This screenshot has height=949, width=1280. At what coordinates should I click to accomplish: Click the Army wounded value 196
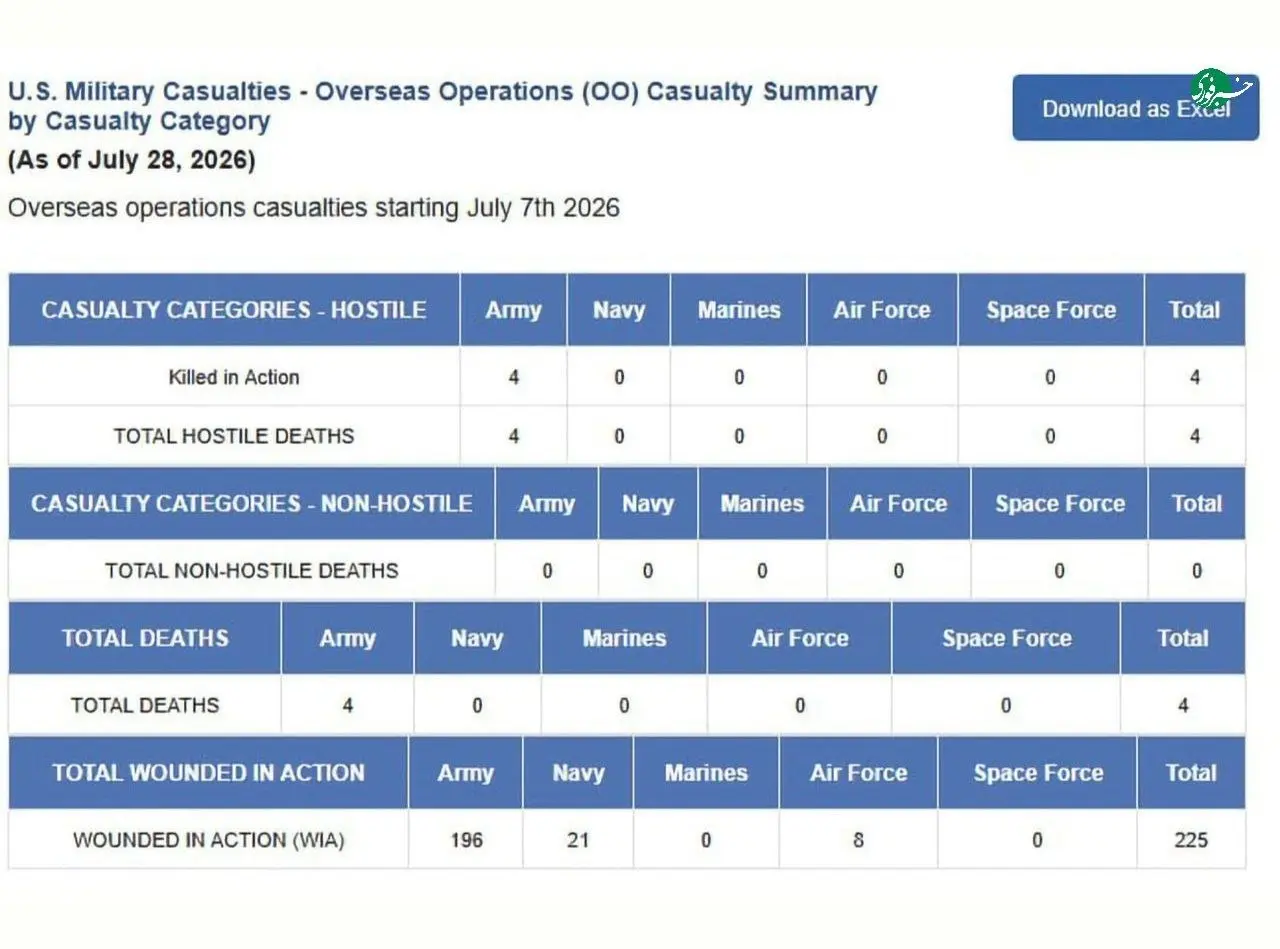(x=466, y=840)
